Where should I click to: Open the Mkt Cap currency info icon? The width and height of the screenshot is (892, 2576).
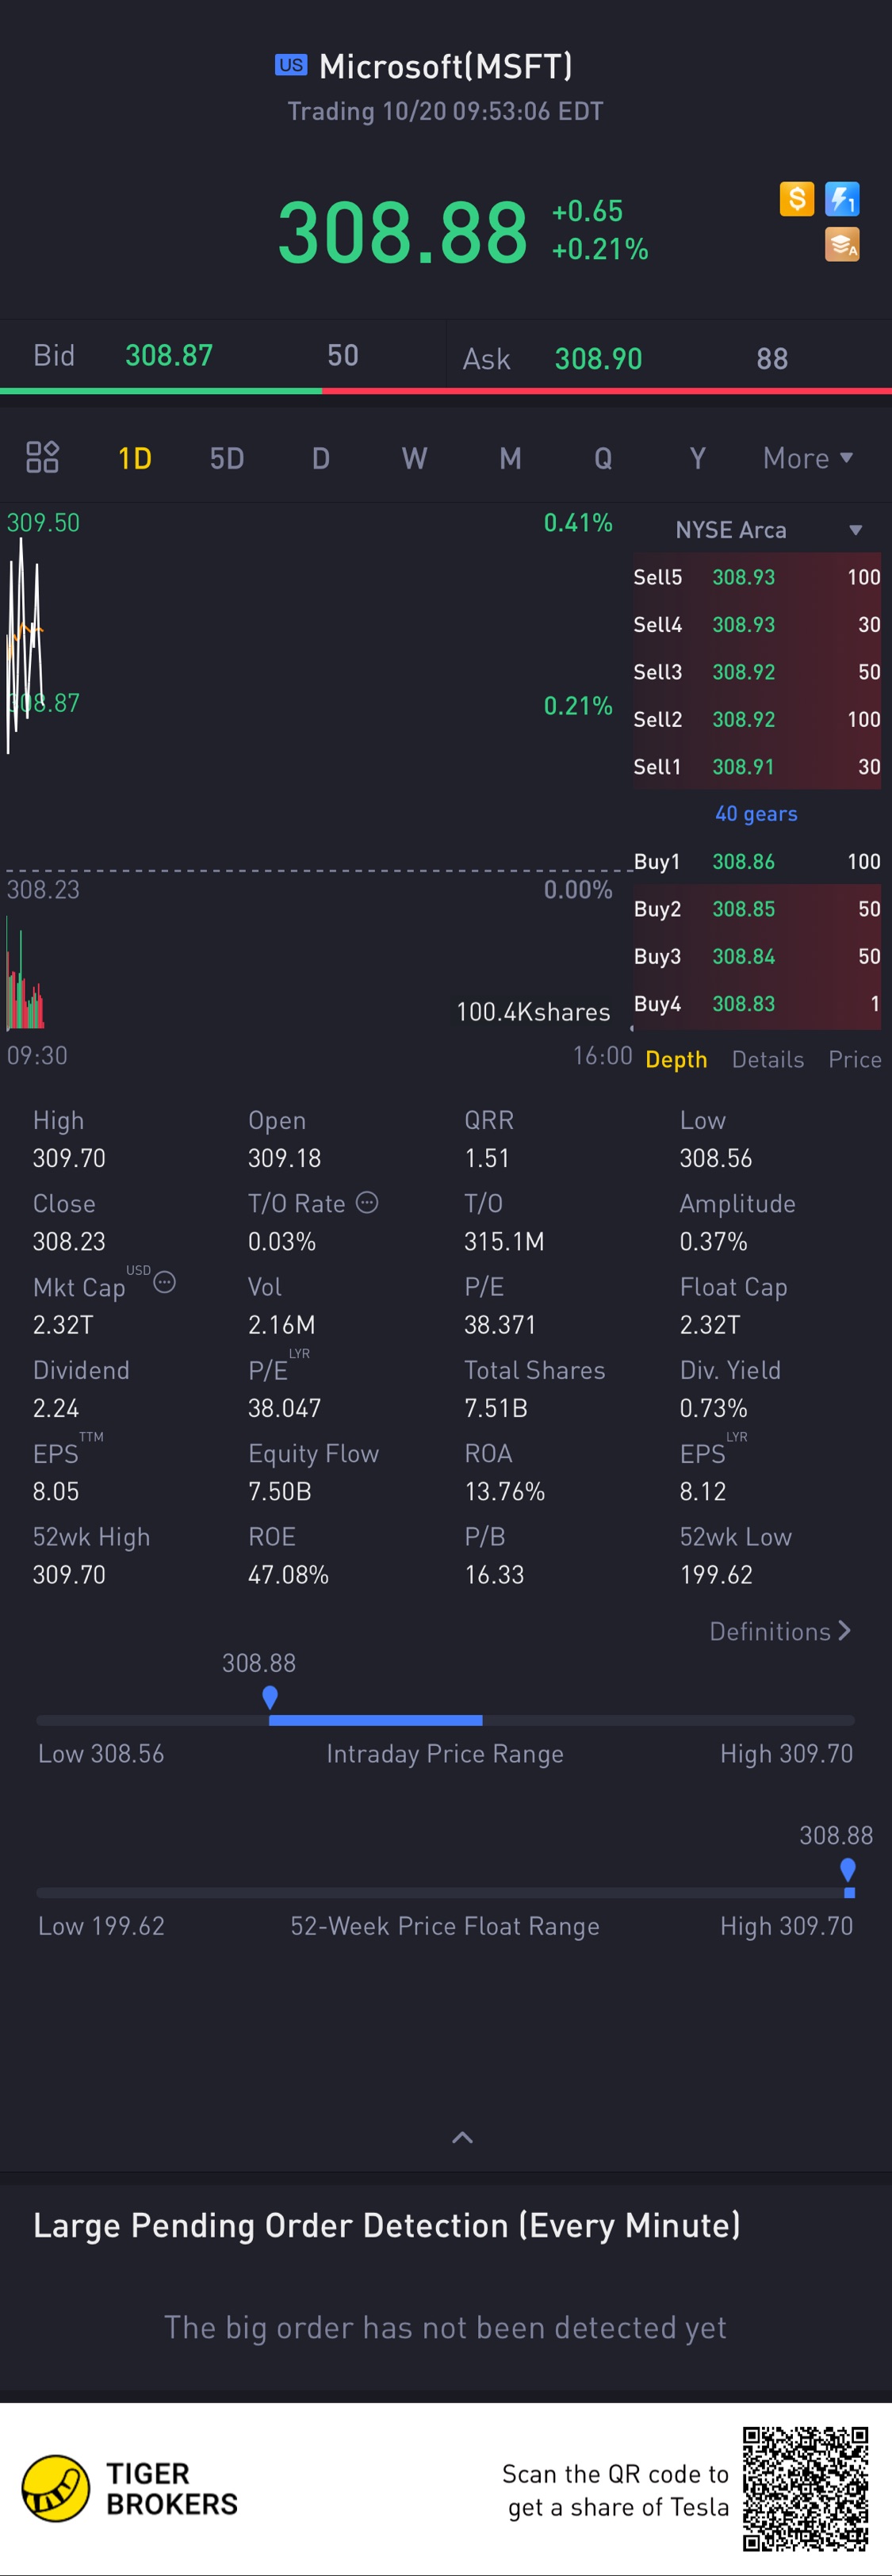pyautogui.click(x=165, y=1282)
